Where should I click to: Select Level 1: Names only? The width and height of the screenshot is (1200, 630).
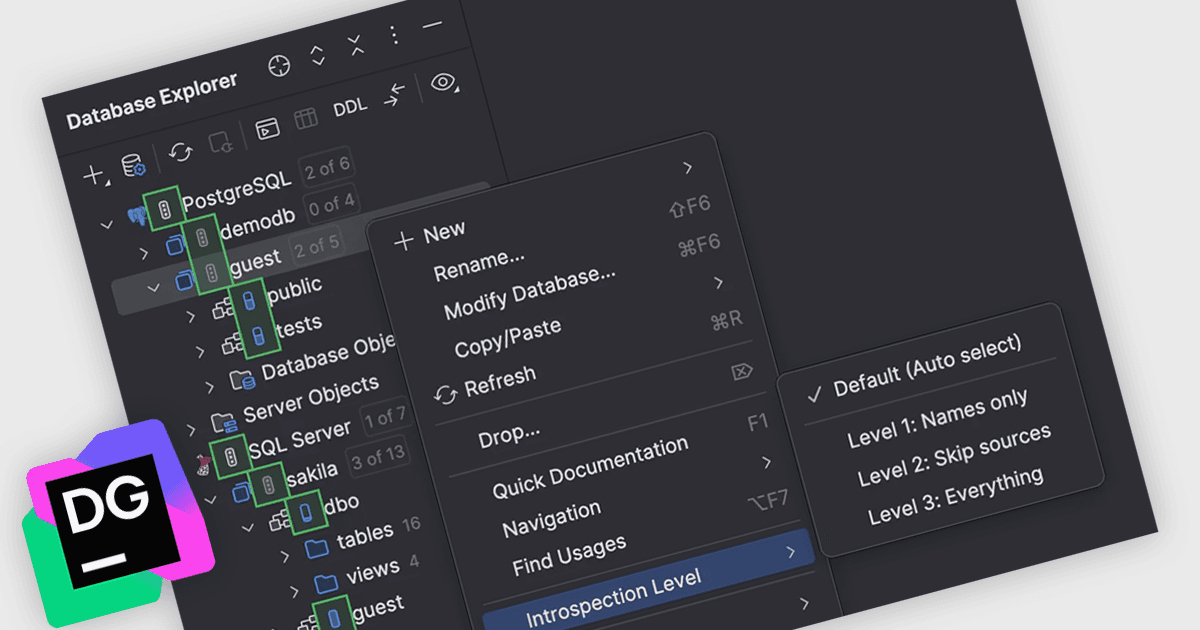tap(937, 418)
